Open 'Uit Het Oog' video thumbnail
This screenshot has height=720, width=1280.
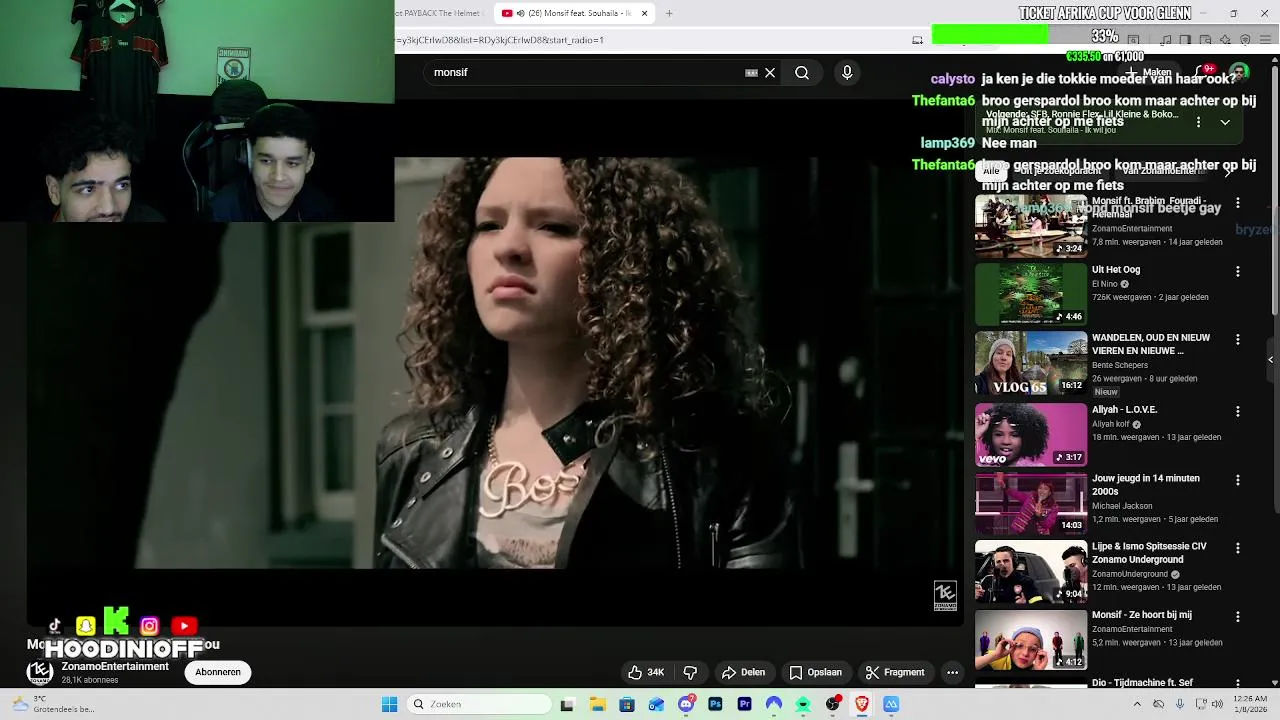[x=1031, y=294]
